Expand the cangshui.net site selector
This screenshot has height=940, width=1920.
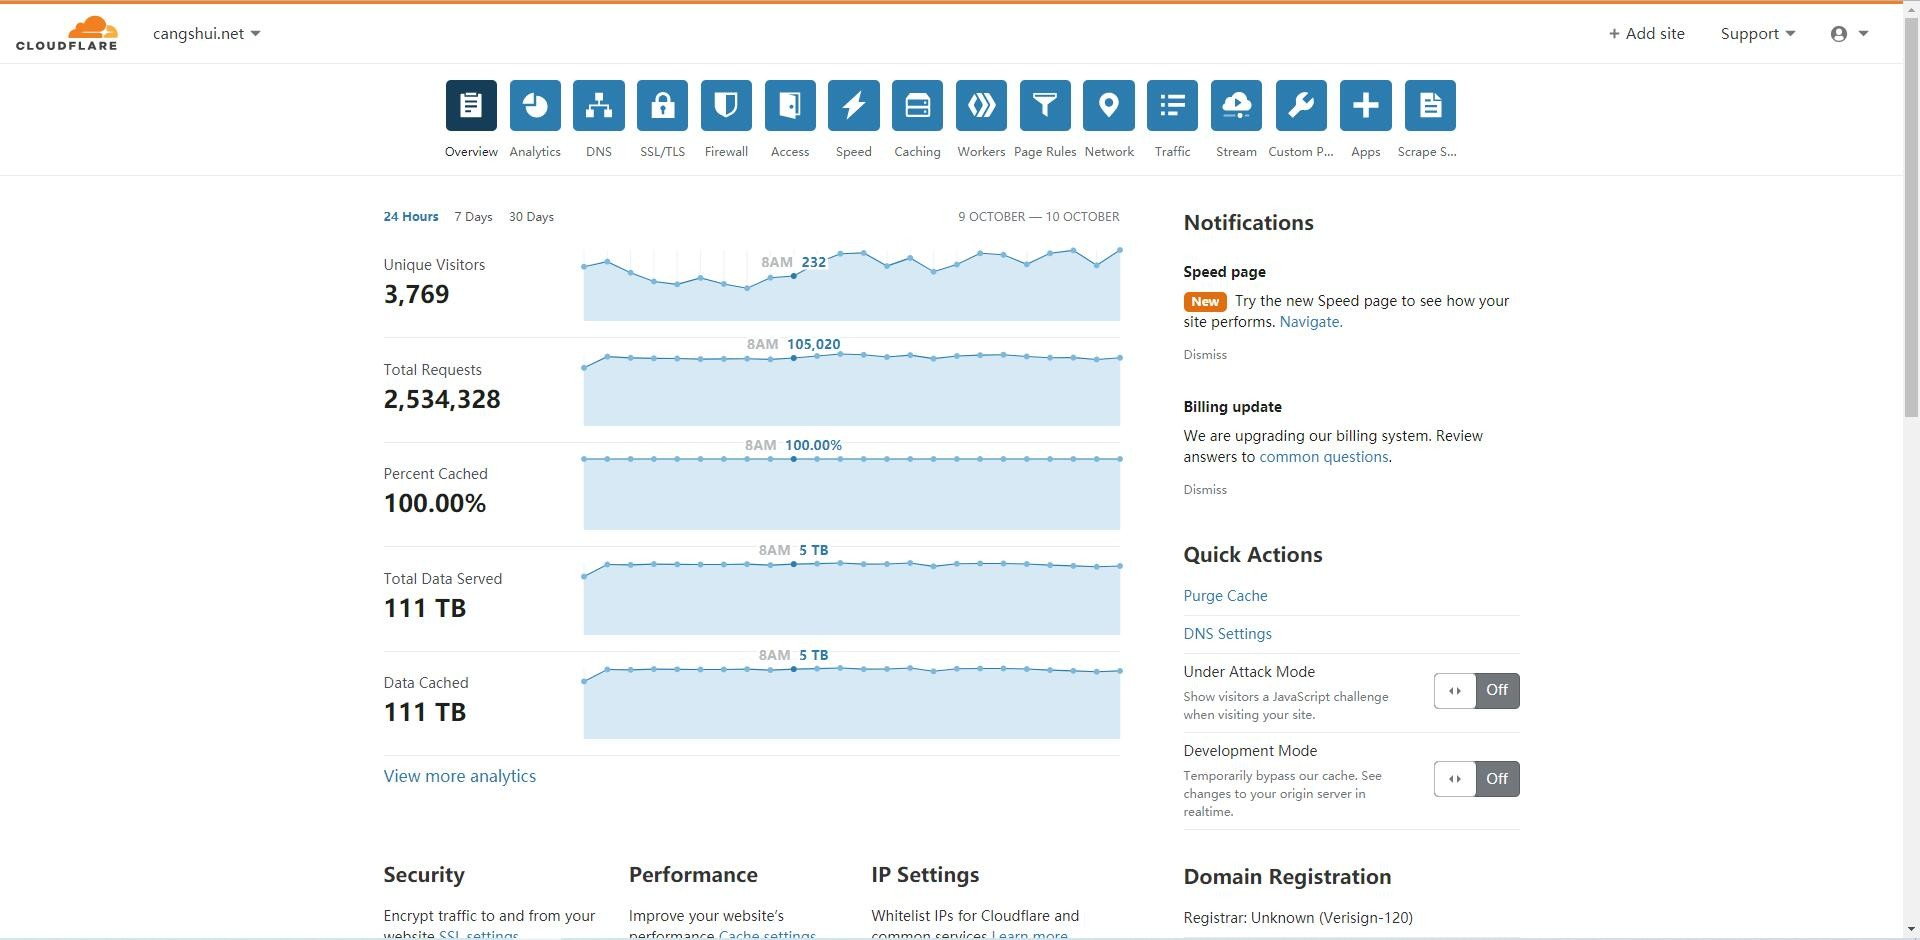[x=206, y=33]
